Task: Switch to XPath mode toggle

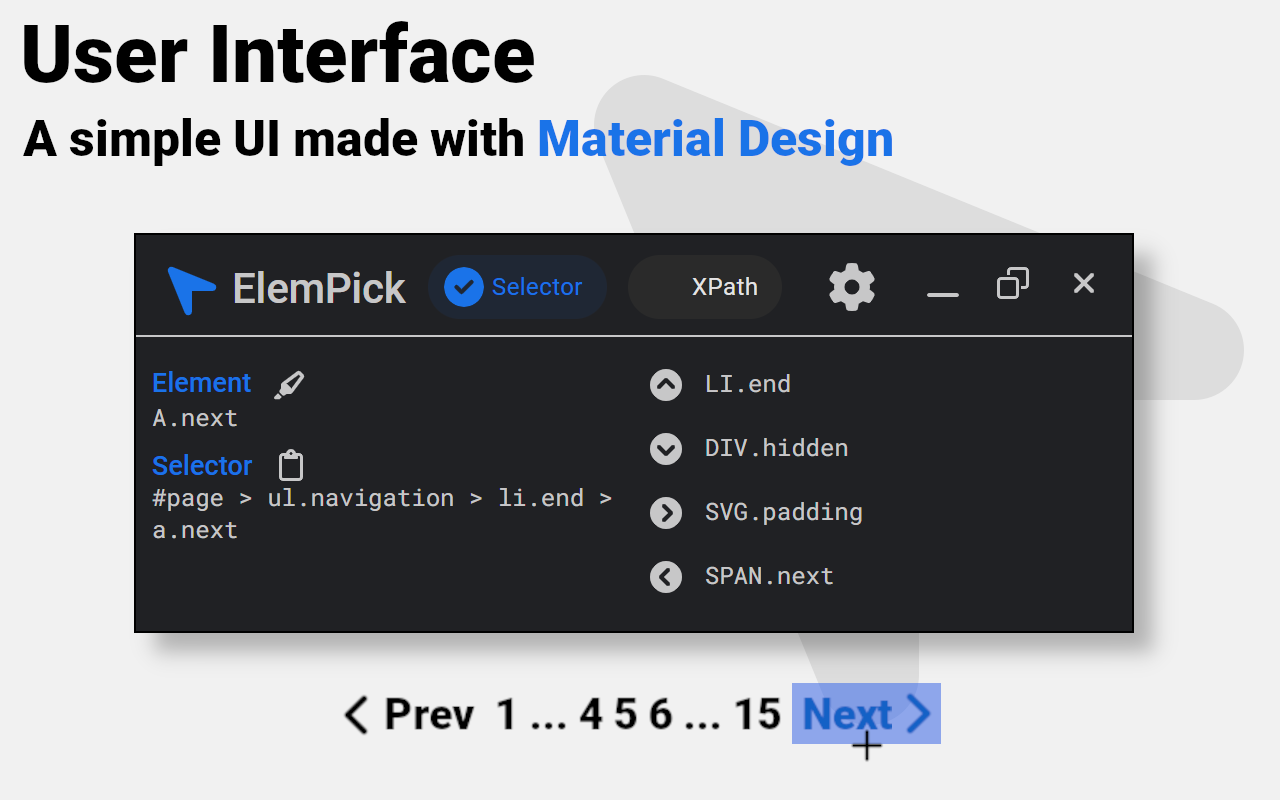Action: click(x=705, y=287)
